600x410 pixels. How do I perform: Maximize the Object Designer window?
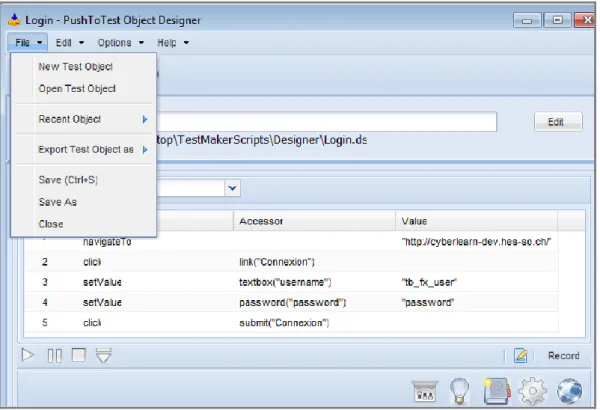point(558,20)
